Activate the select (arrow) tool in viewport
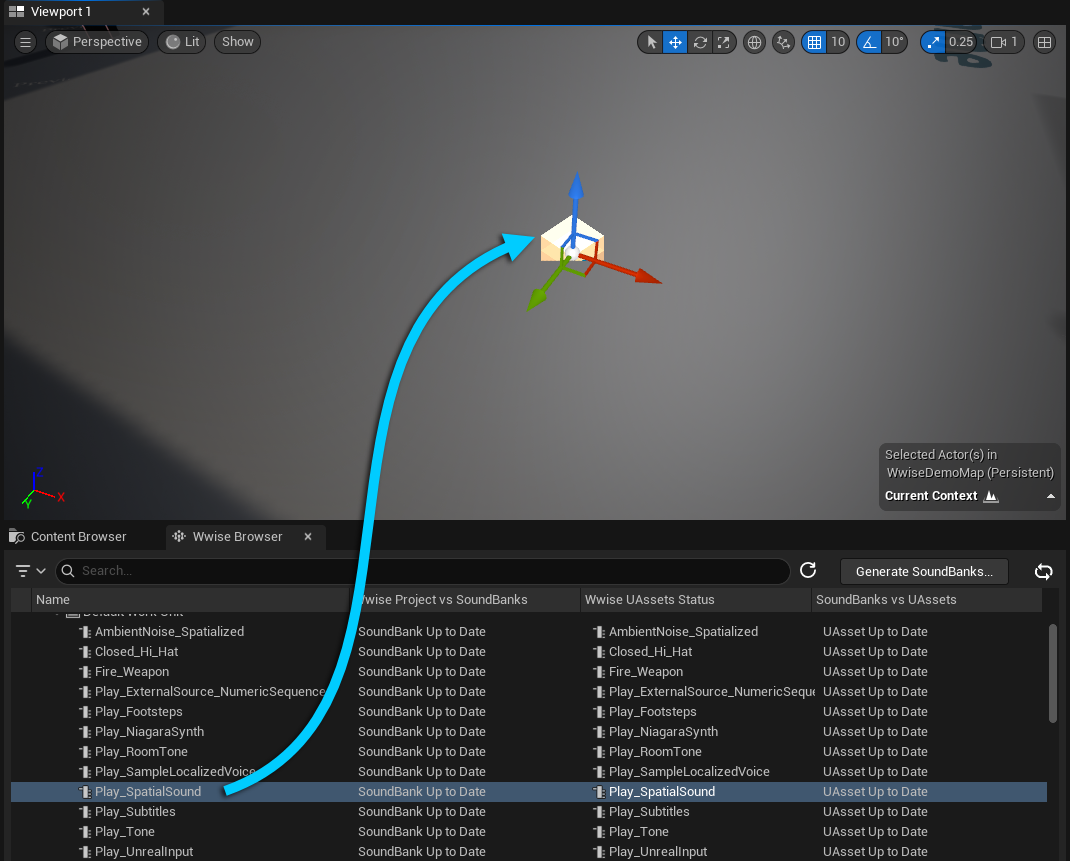This screenshot has width=1070, height=861. click(651, 42)
